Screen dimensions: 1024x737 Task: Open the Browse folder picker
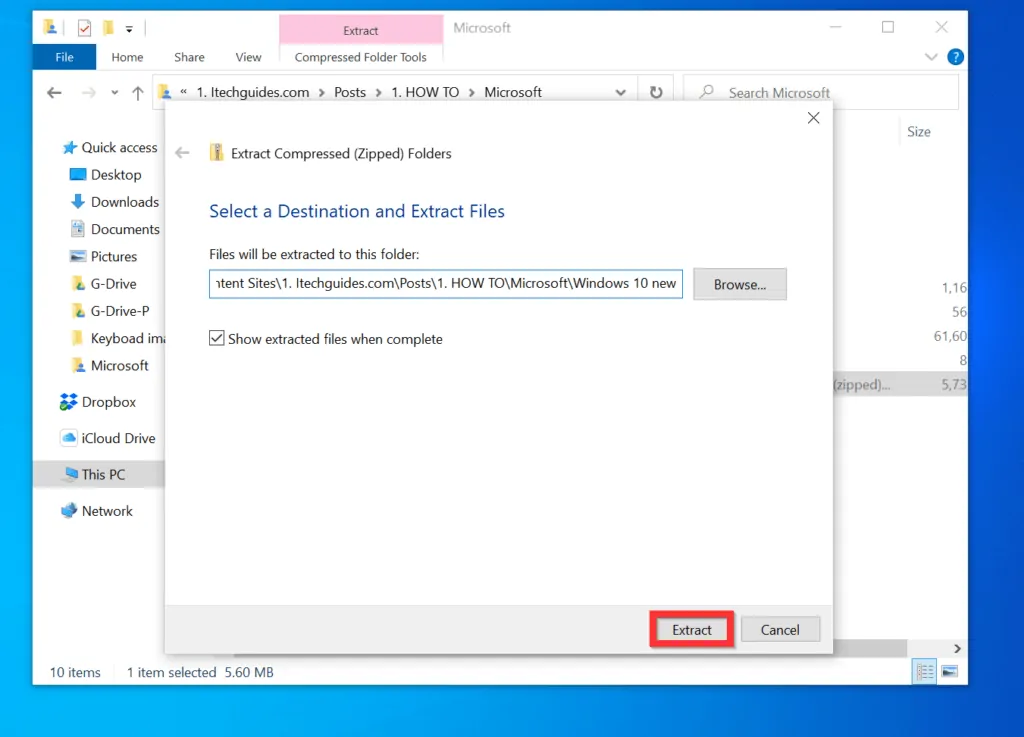pyautogui.click(x=739, y=284)
